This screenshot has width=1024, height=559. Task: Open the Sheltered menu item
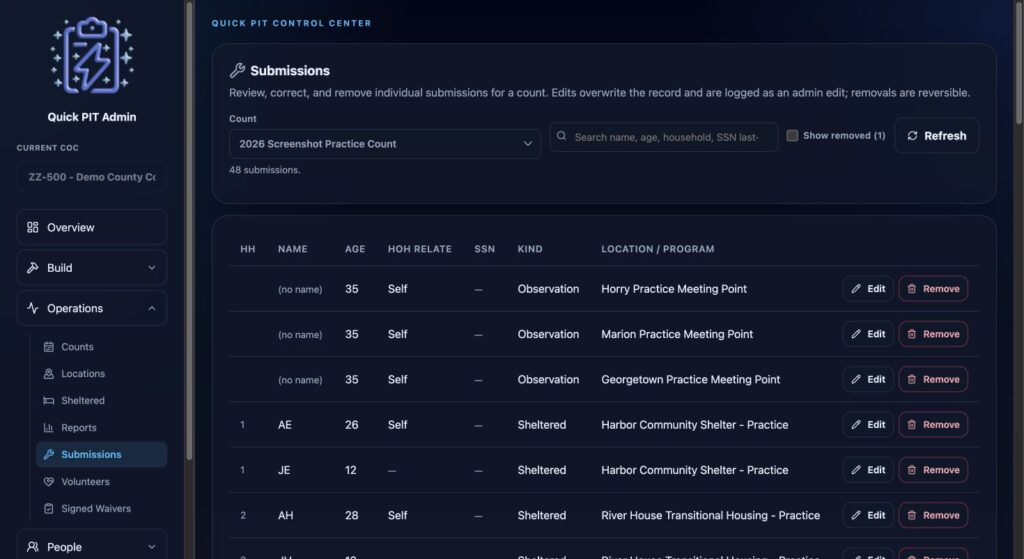click(x=101, y=400)
